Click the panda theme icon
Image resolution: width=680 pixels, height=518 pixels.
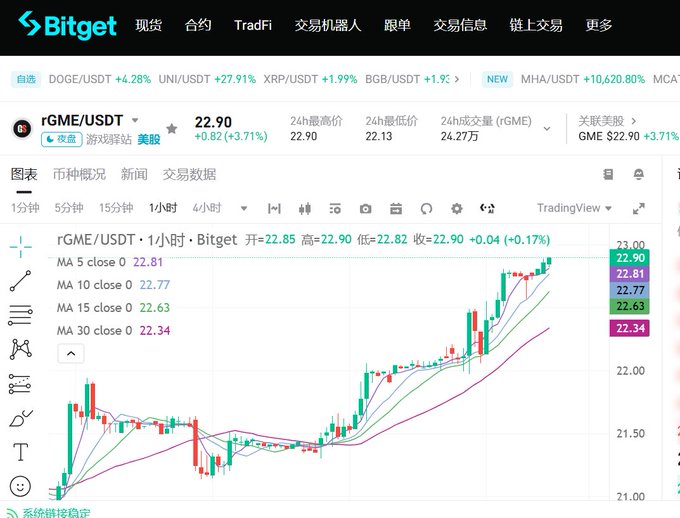(487, 209)
